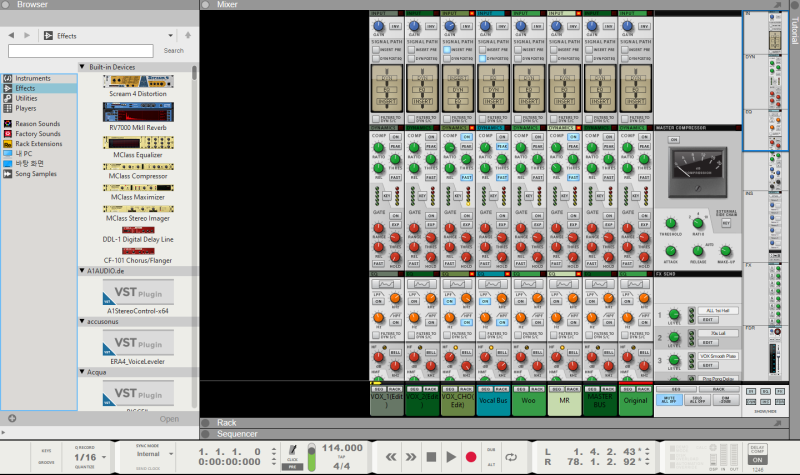Toggle Master Compressor ON button
The height and width of the screenshot is (475, 800).
pyautogui.click(x=674, y=139)
